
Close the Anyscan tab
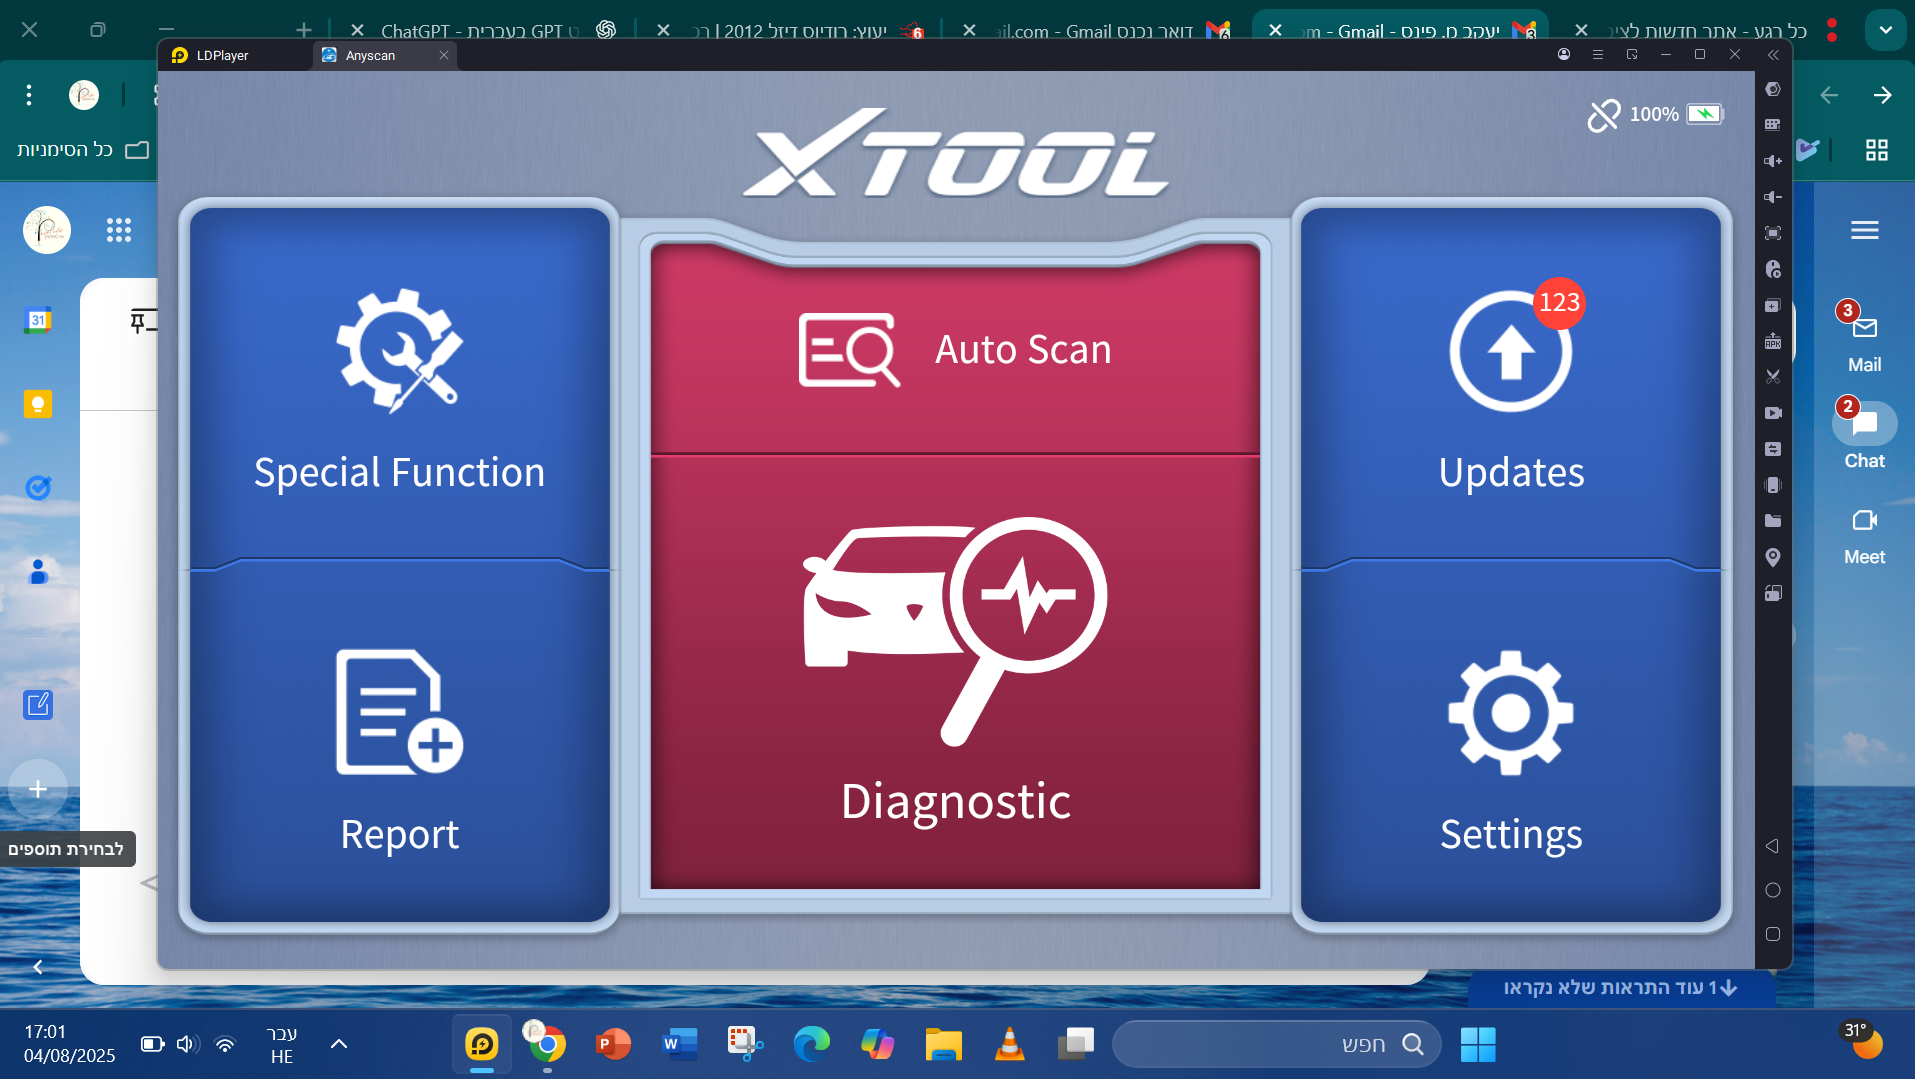[444, 55]
